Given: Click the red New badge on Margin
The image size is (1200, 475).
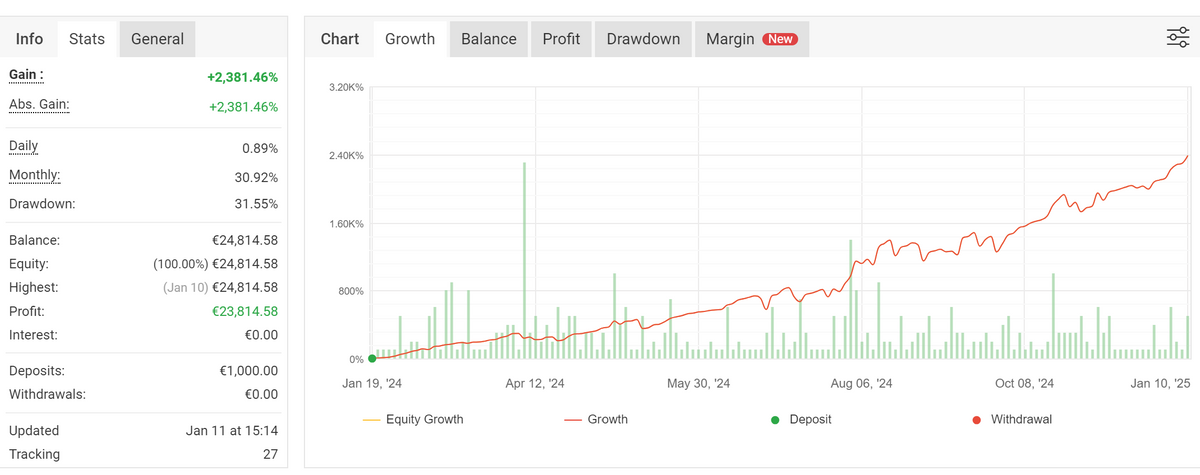Looking at the screenshot, I should 779,39.
